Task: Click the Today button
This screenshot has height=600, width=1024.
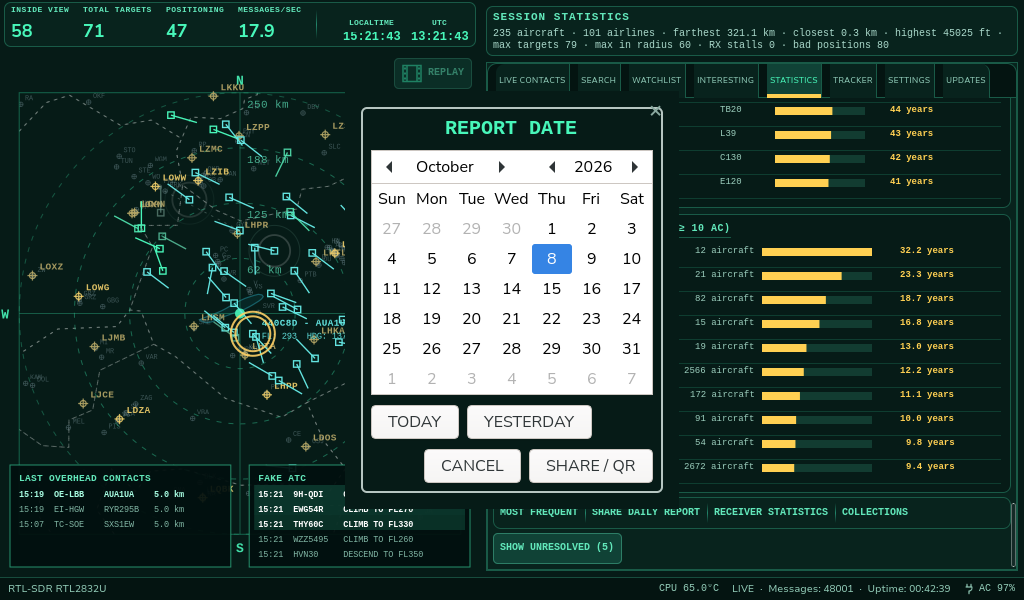Action: pos(415,422)
